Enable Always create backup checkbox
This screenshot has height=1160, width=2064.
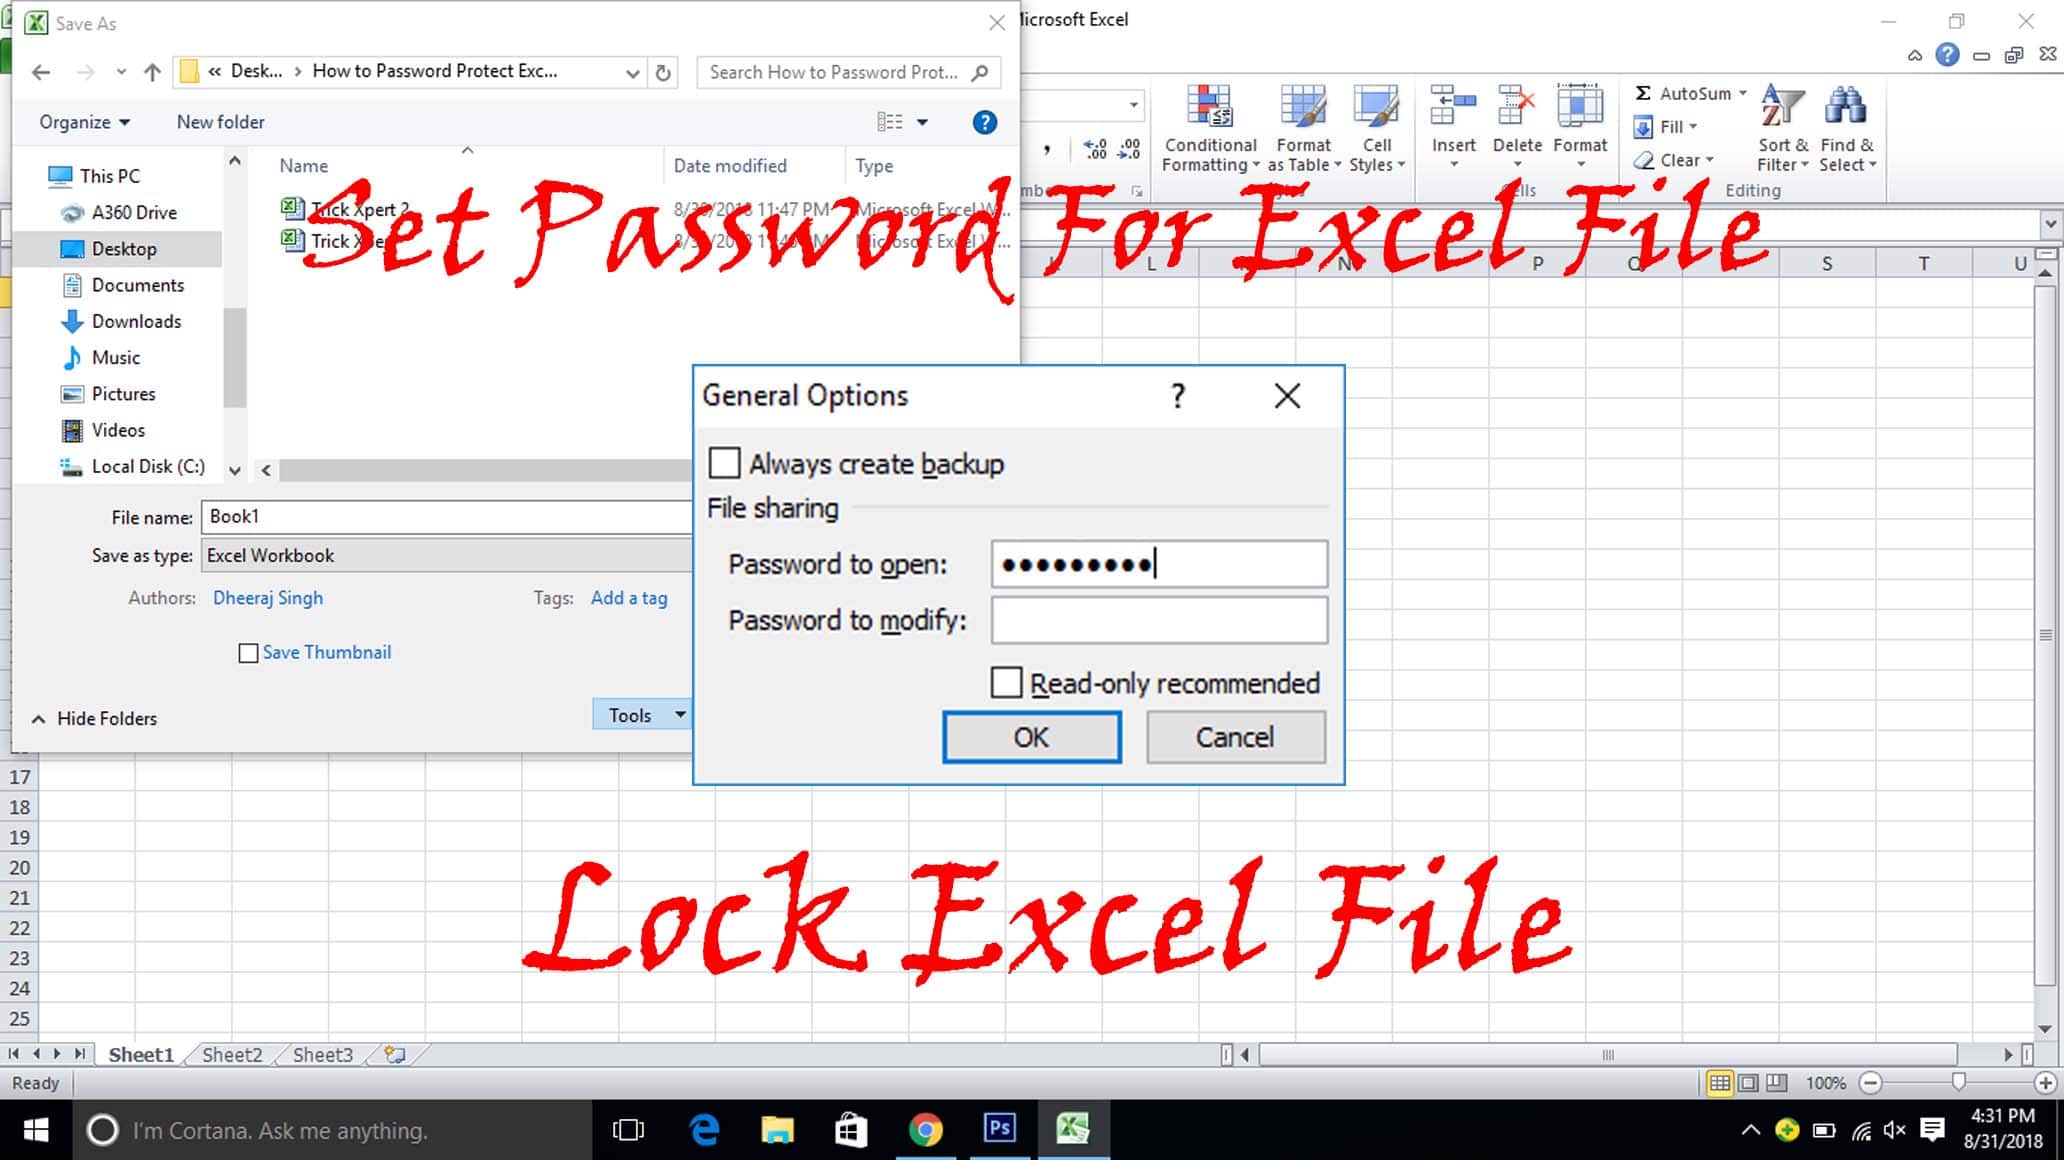click(723, 464)
